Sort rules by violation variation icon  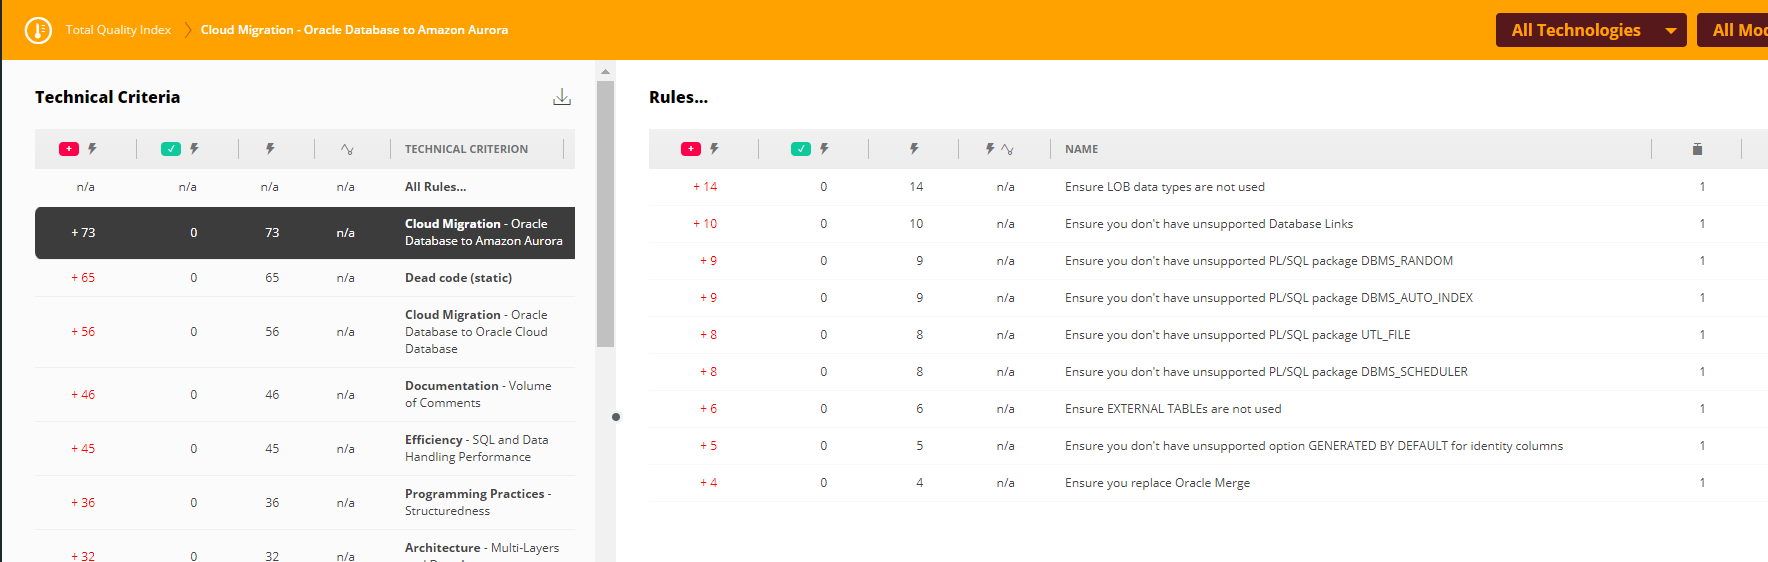click(999, 149)
